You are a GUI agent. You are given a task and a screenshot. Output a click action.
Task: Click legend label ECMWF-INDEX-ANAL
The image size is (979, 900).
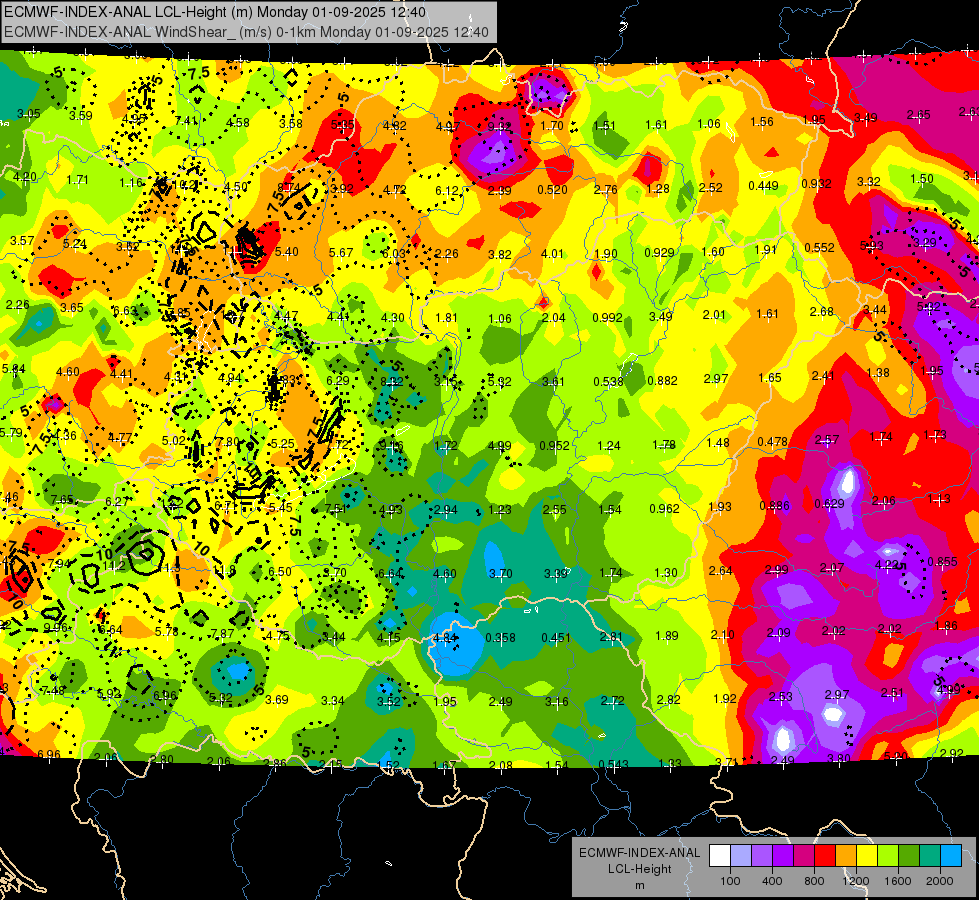pyautogui.click(x=639, y=853)
